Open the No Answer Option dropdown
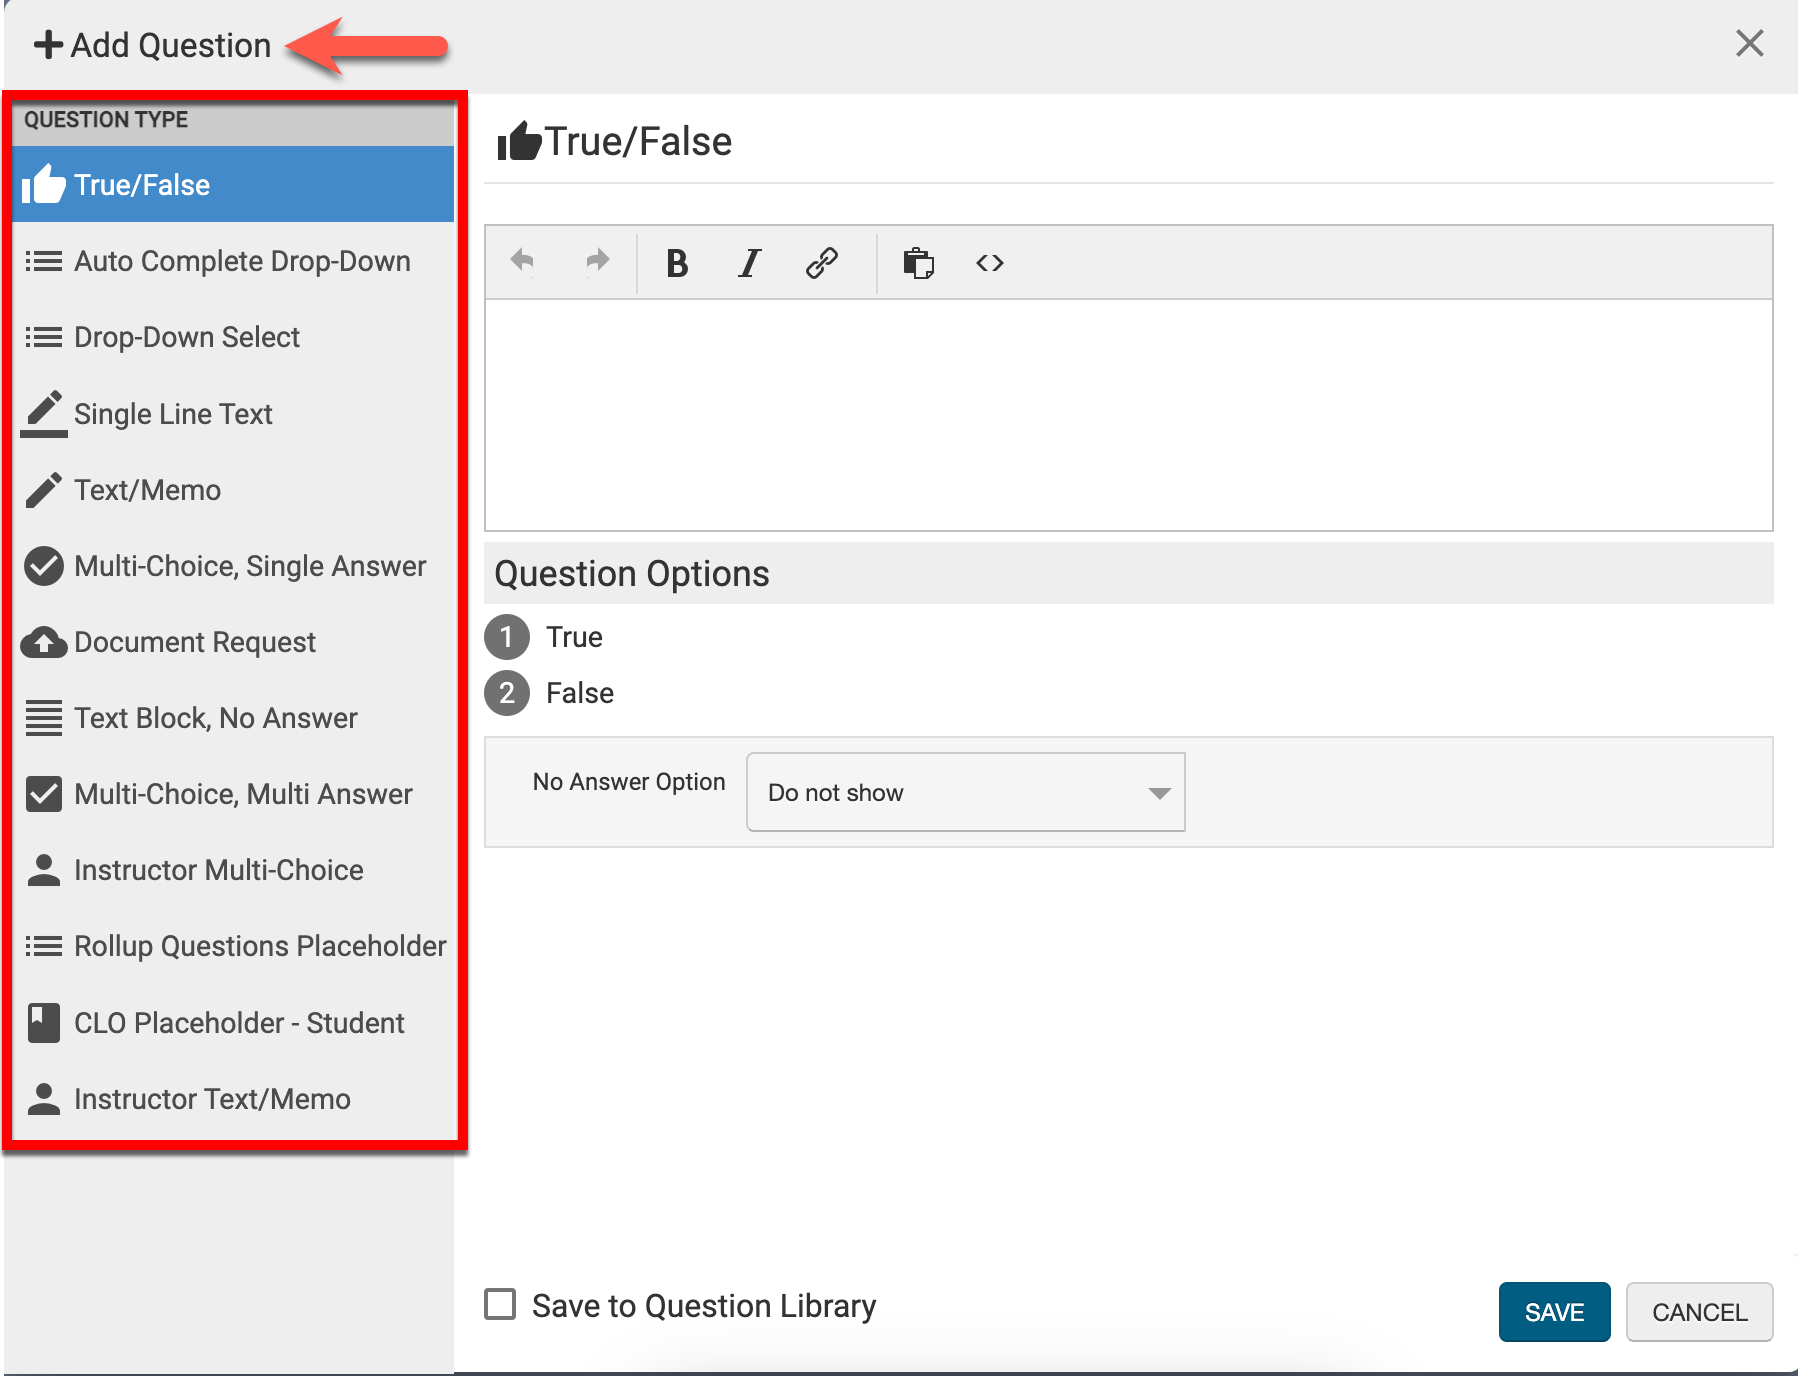 [x=965, y=792]
